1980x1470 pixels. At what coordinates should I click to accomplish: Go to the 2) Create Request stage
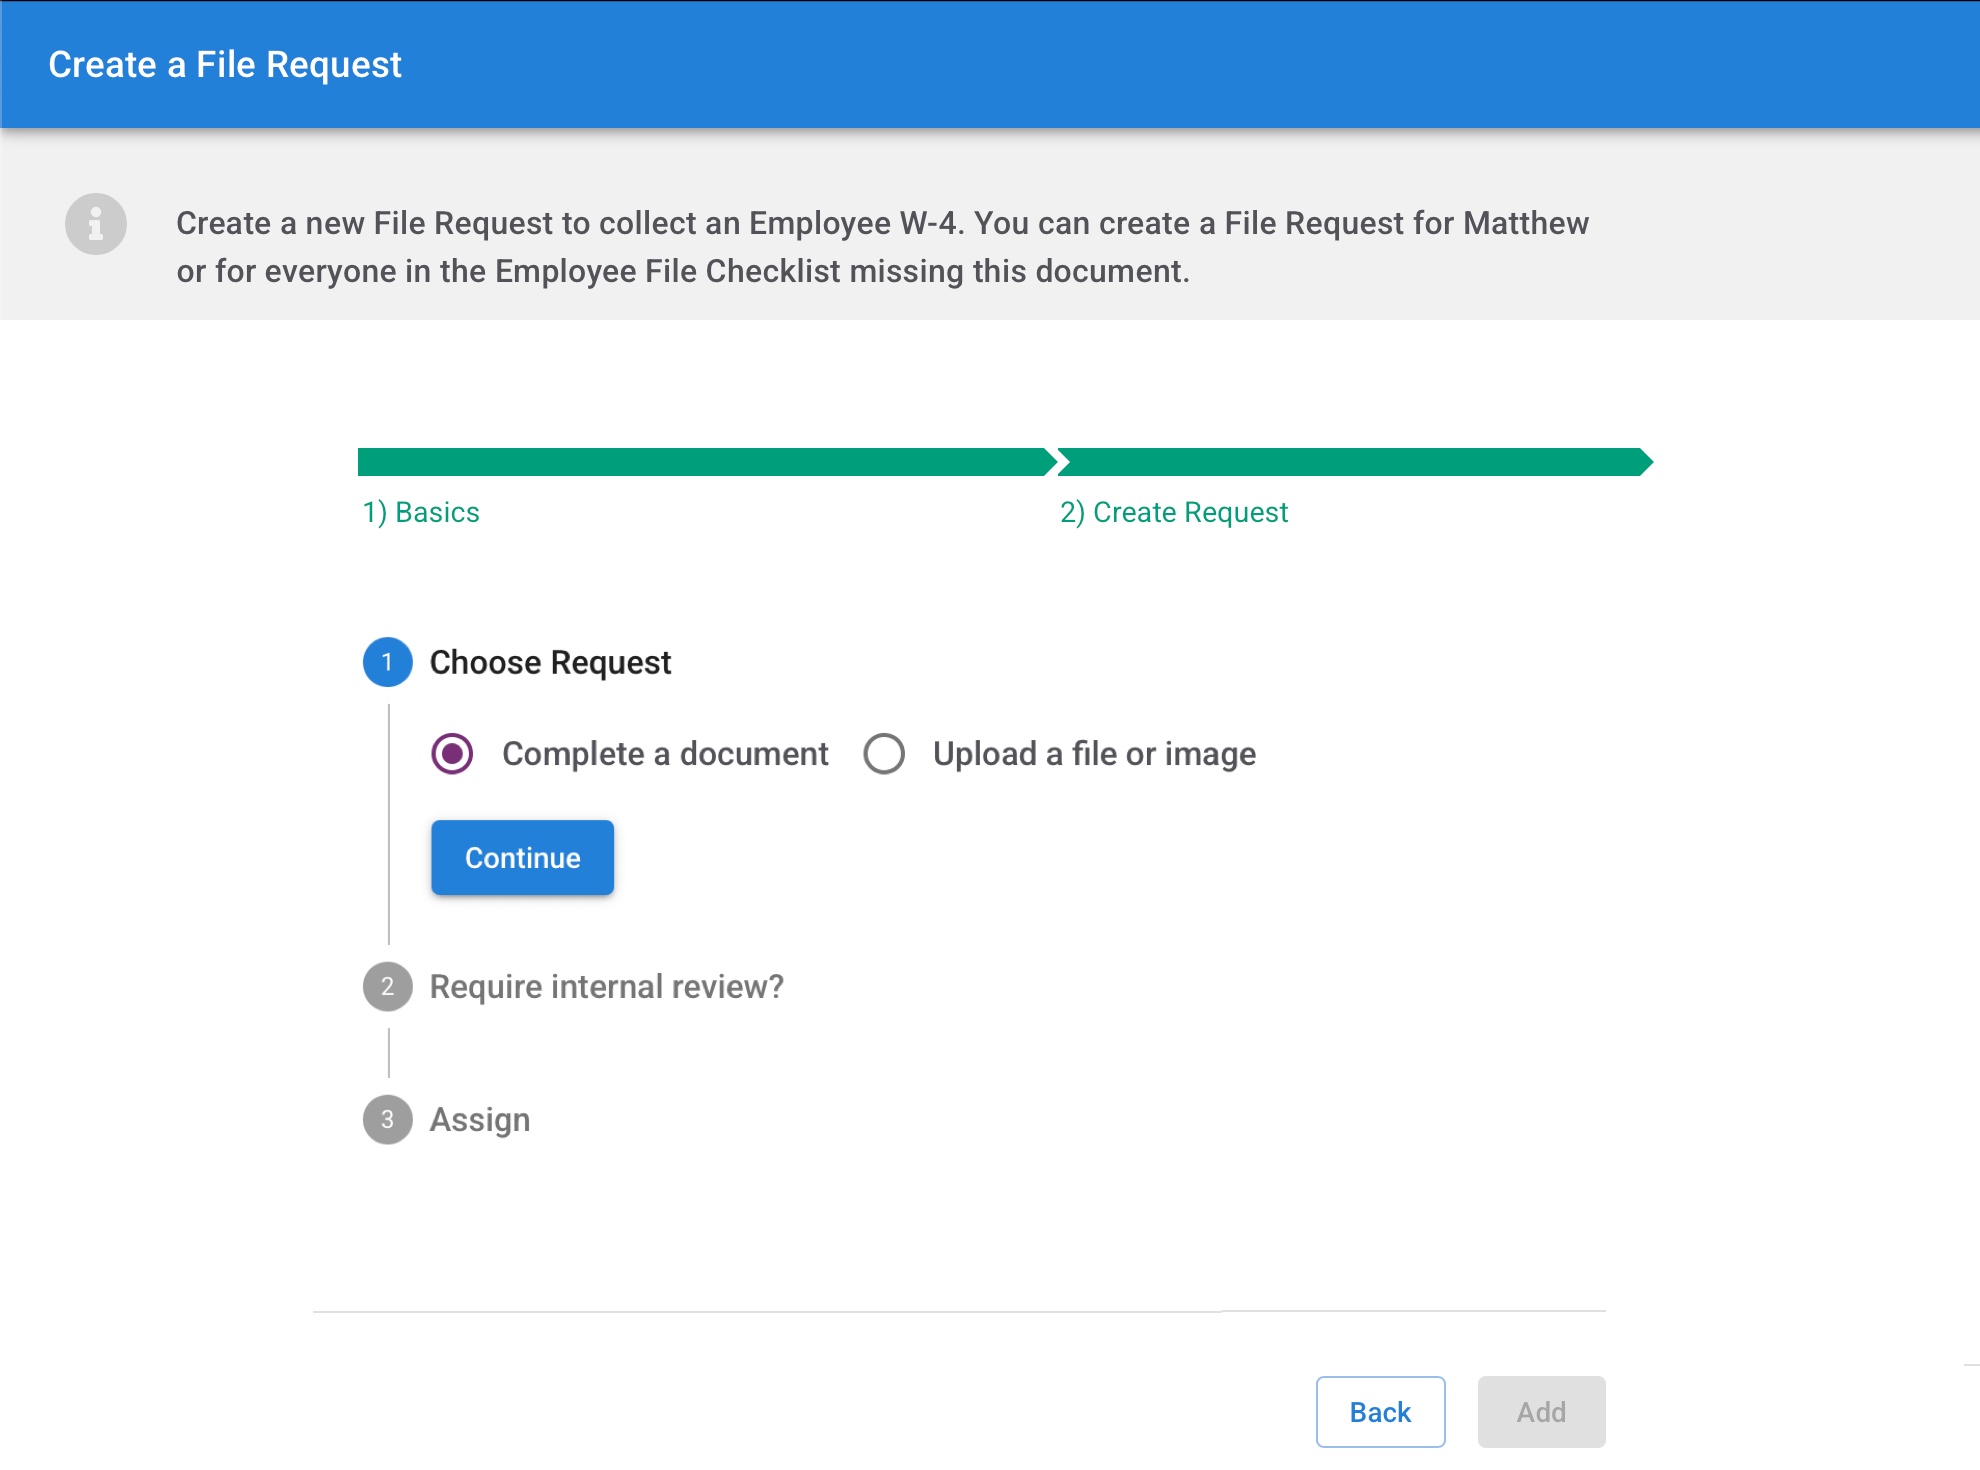coord(1174,512)
